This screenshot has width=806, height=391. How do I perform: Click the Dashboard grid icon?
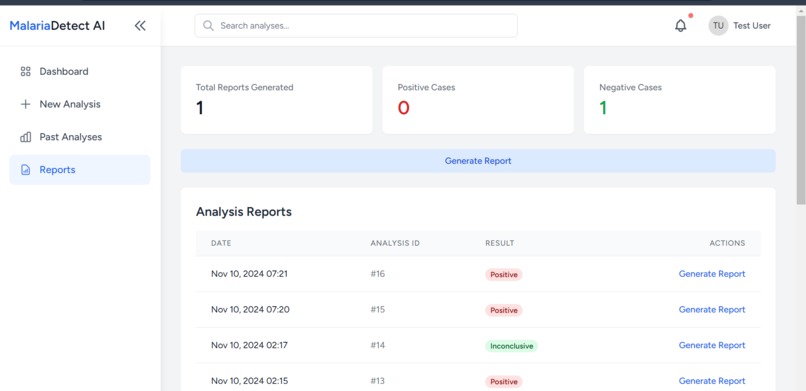pyautogui.click(x=26, y=71)
